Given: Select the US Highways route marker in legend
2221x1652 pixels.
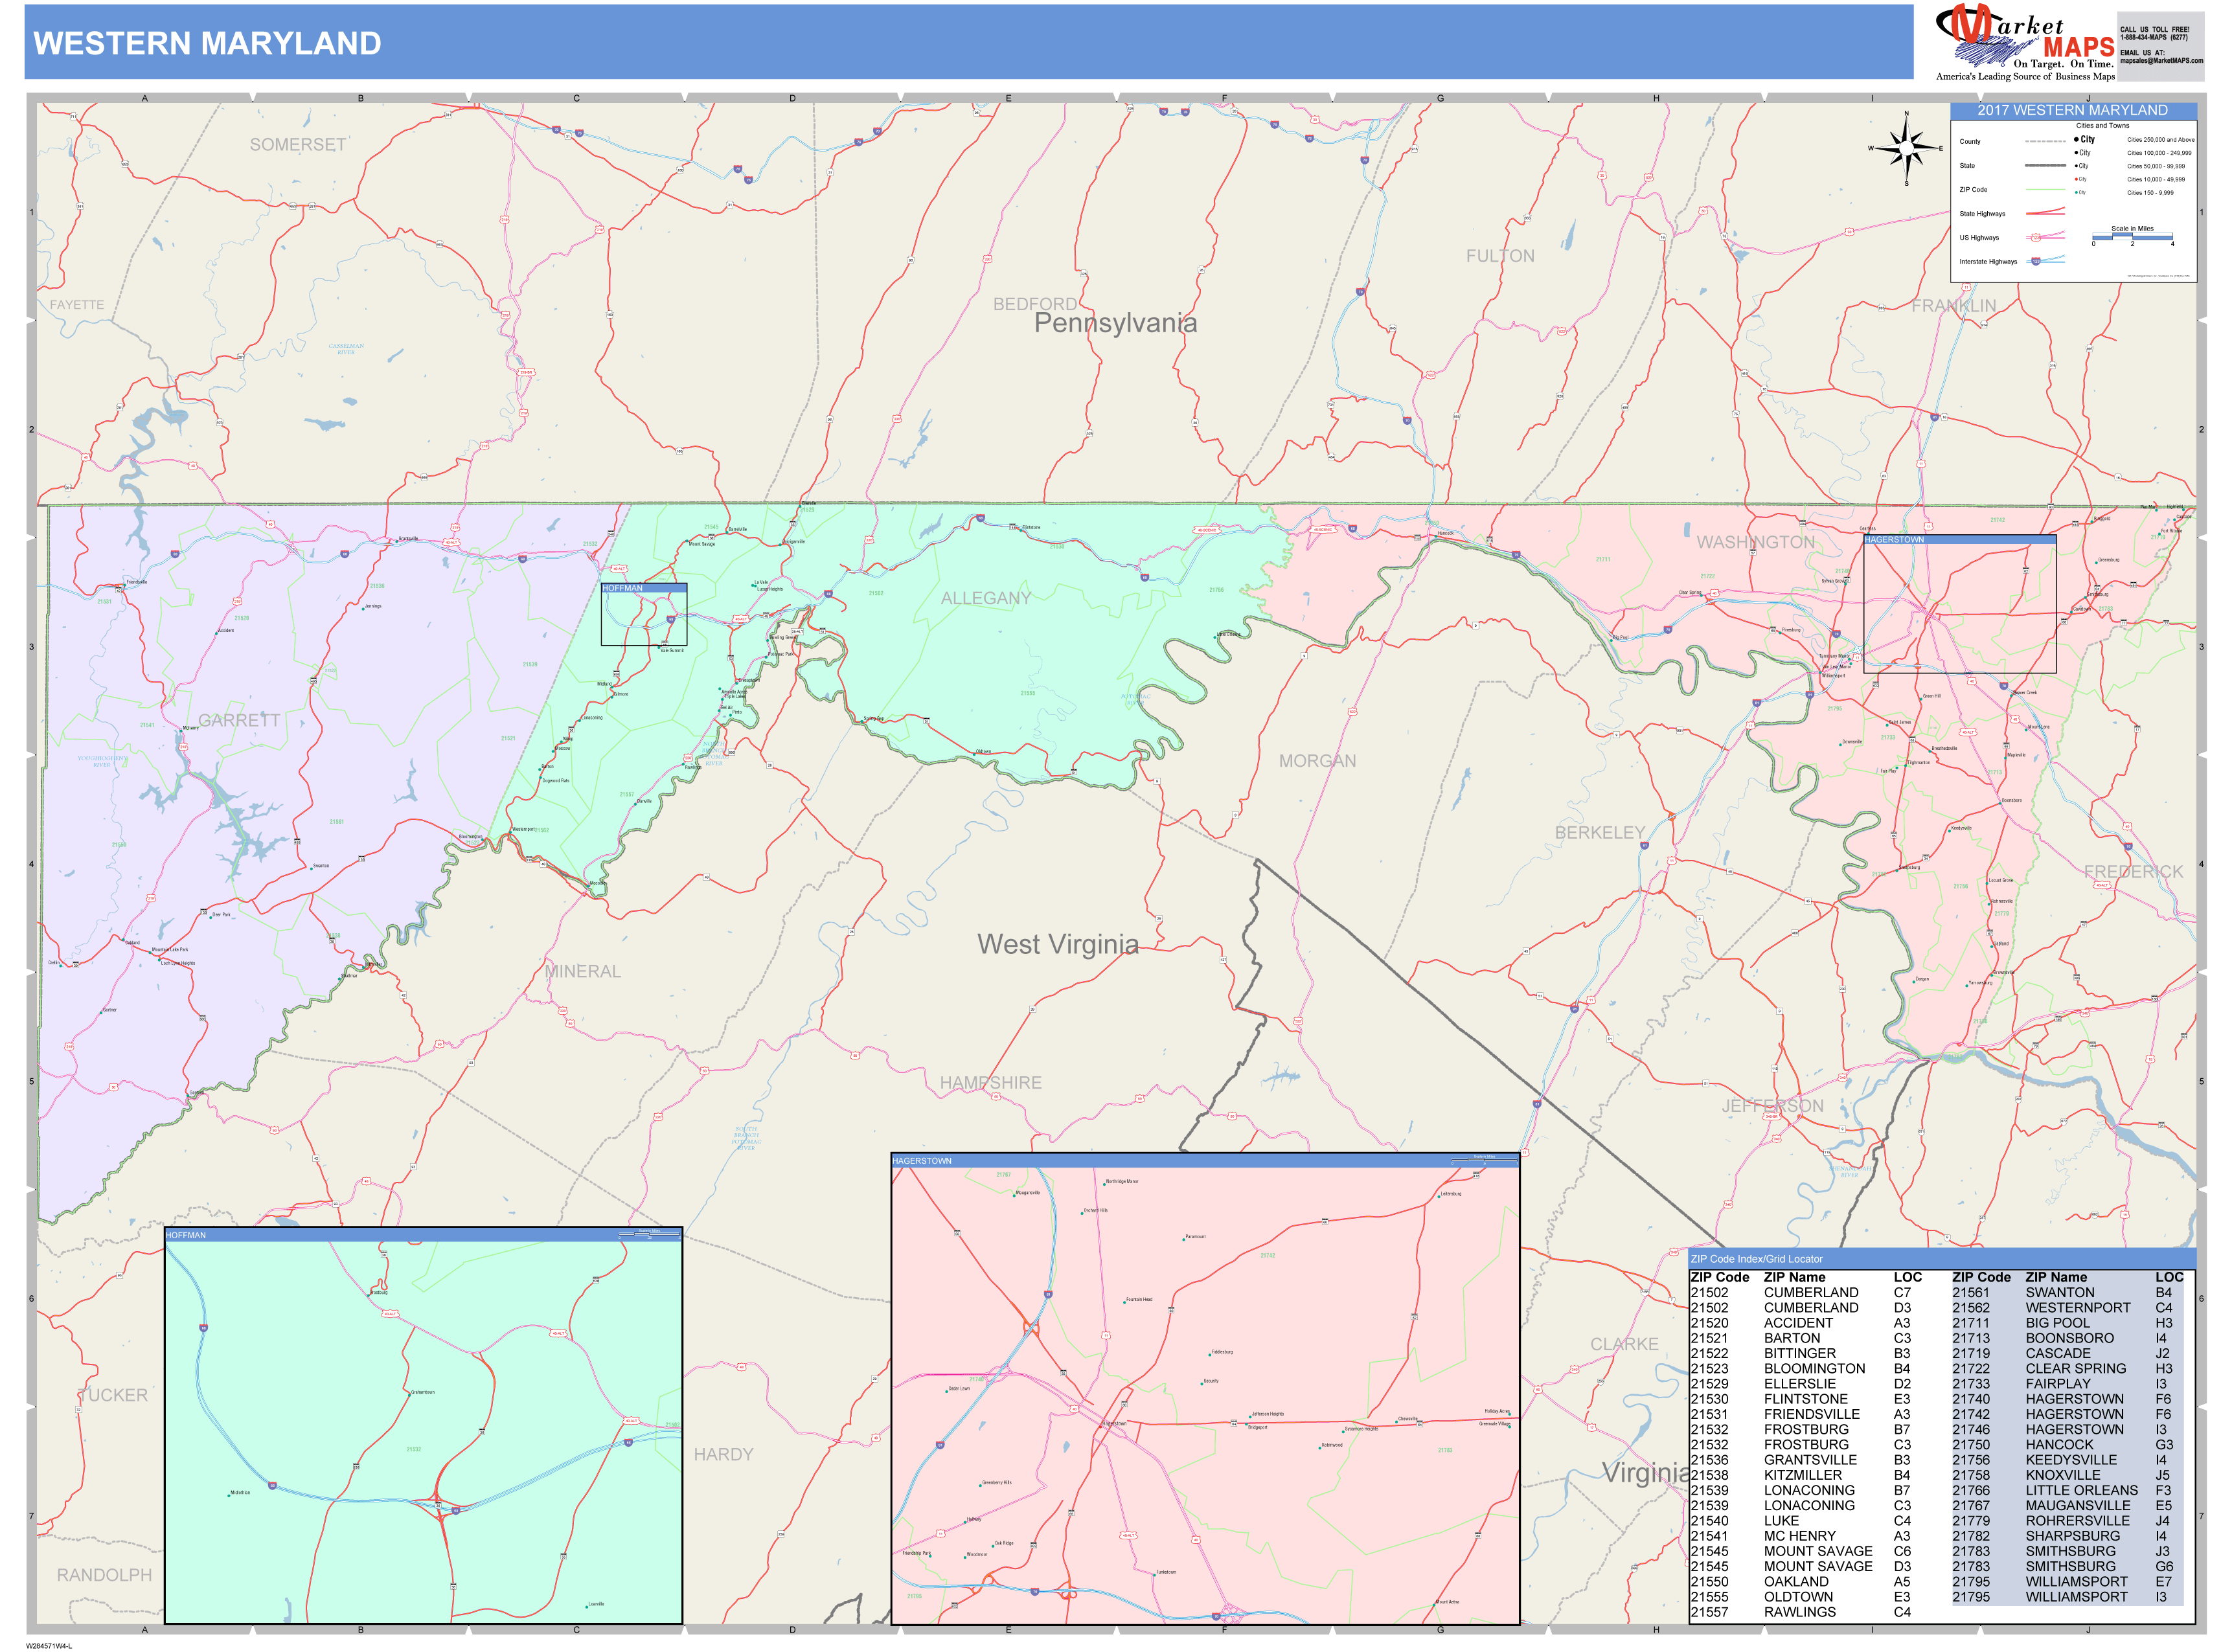Looking at the screenshot, I should (2037, 237).
